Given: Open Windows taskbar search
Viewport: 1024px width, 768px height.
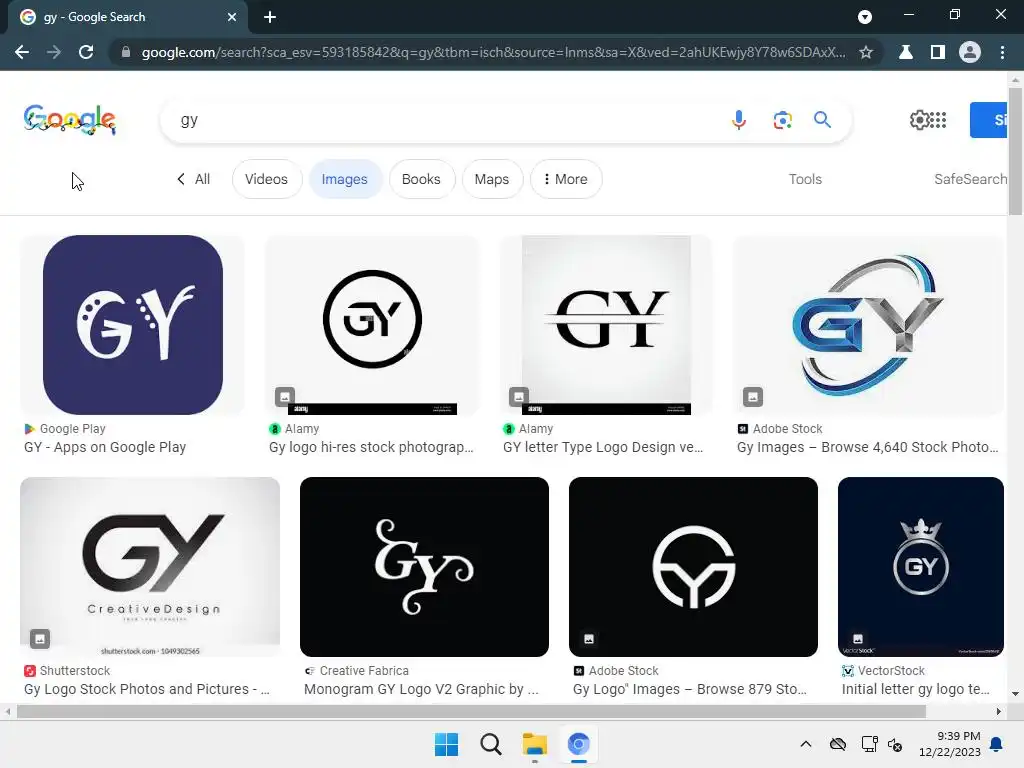Looking at the screenshot, I should click(x=490, y=744).
